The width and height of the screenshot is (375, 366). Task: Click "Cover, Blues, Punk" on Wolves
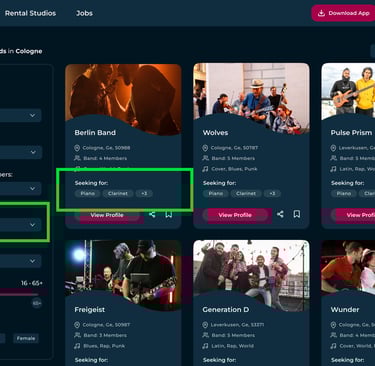[x=234, y=169]
